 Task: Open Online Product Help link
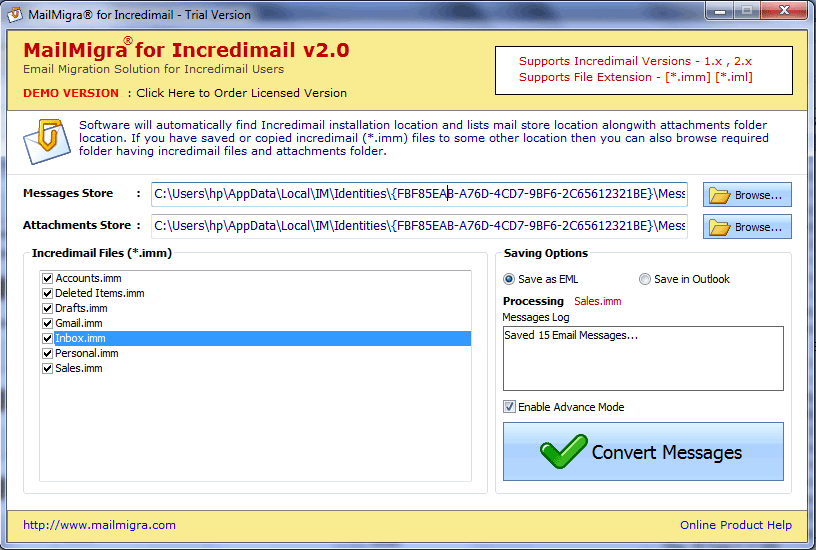click(735, 525)
